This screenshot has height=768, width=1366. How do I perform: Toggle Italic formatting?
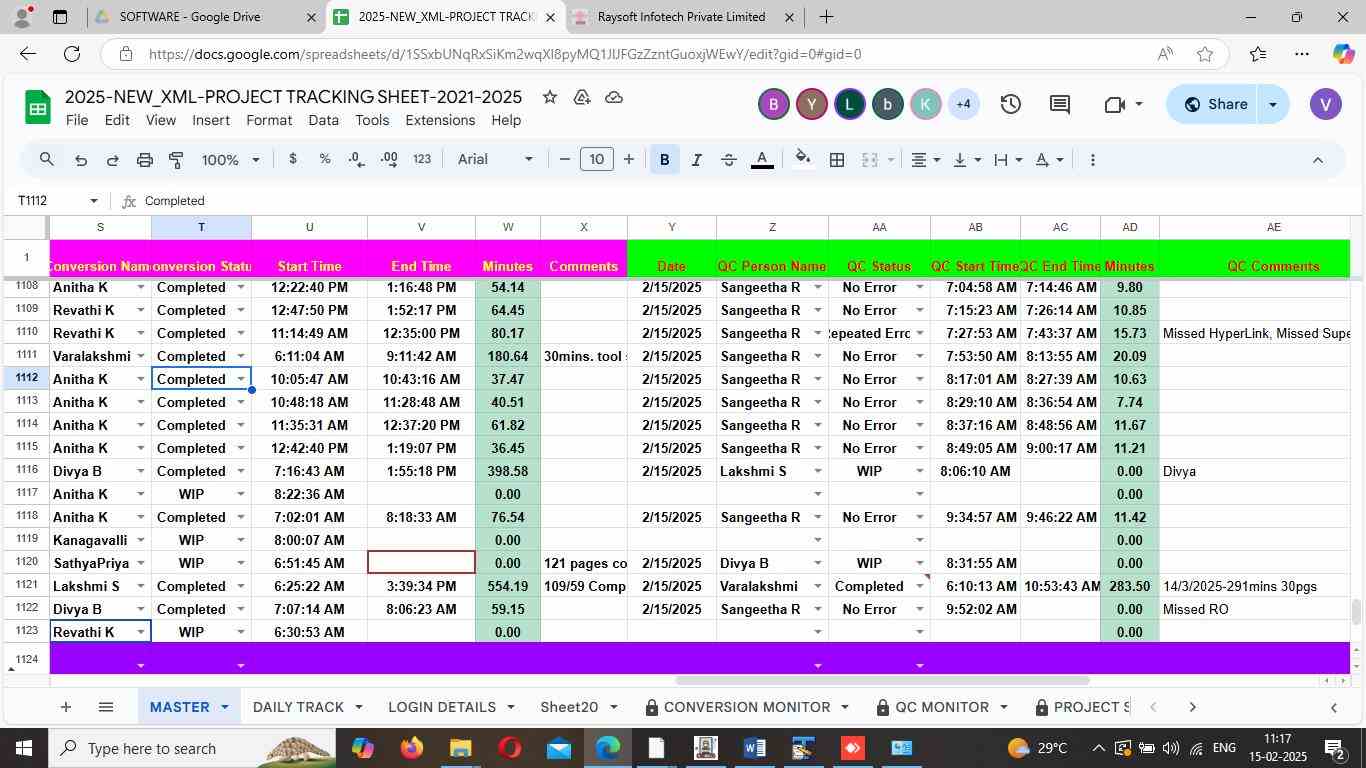click(x=696, y=160)
